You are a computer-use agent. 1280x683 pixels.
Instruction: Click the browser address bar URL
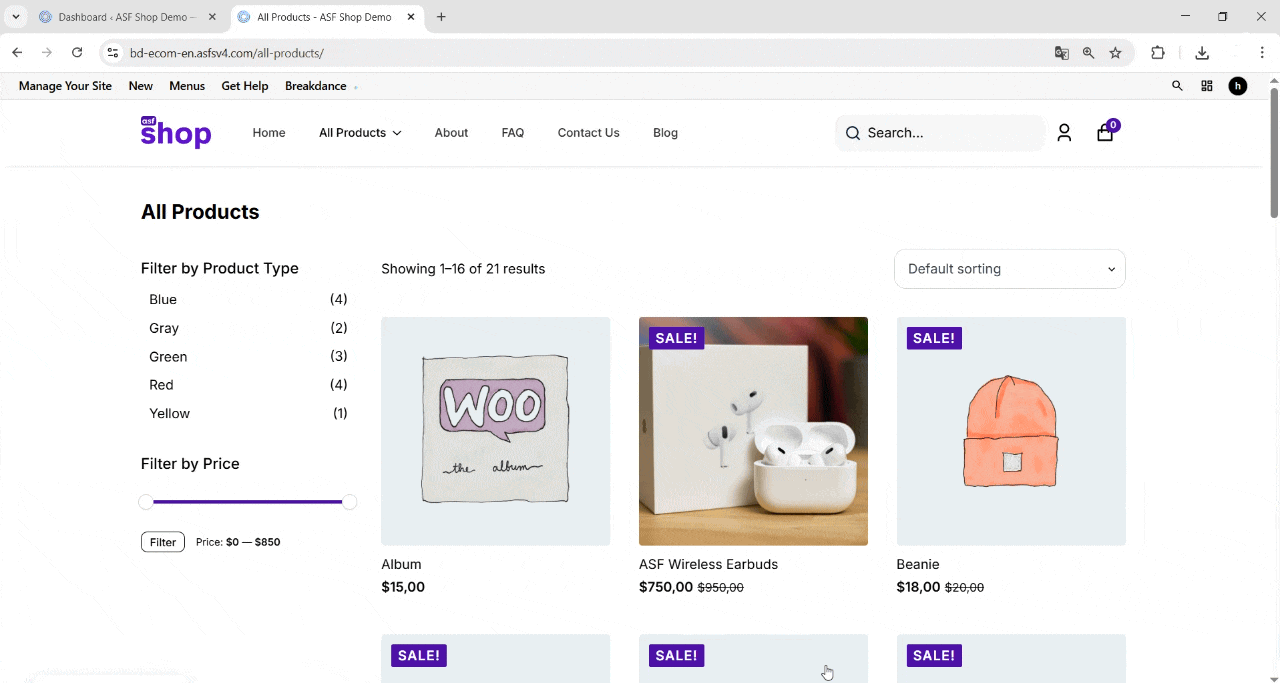click(227, 53)
